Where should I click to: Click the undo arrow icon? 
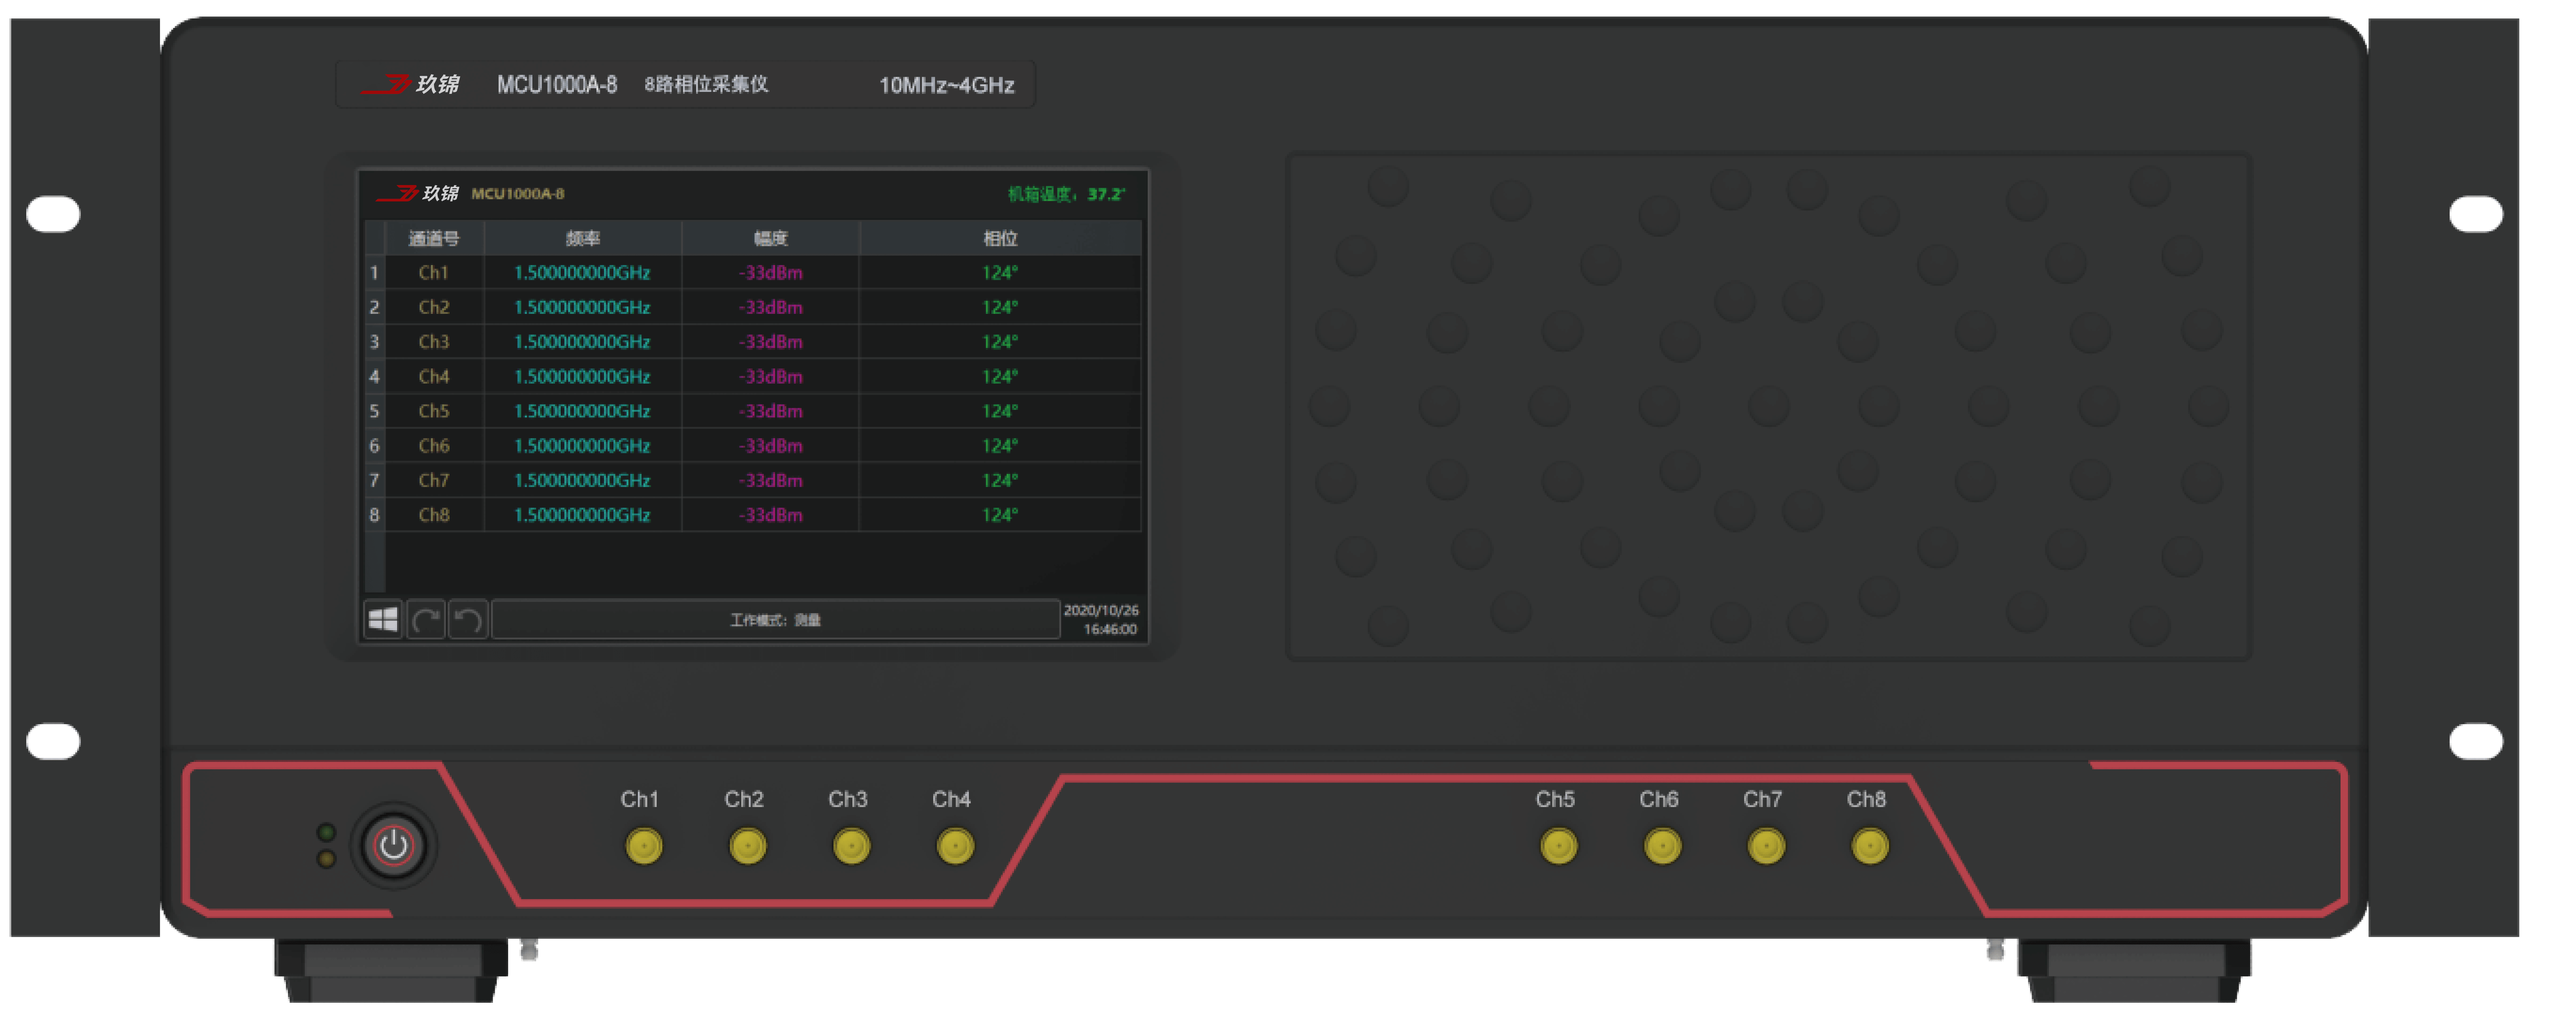pyautogui.click(x=468, y=620)
